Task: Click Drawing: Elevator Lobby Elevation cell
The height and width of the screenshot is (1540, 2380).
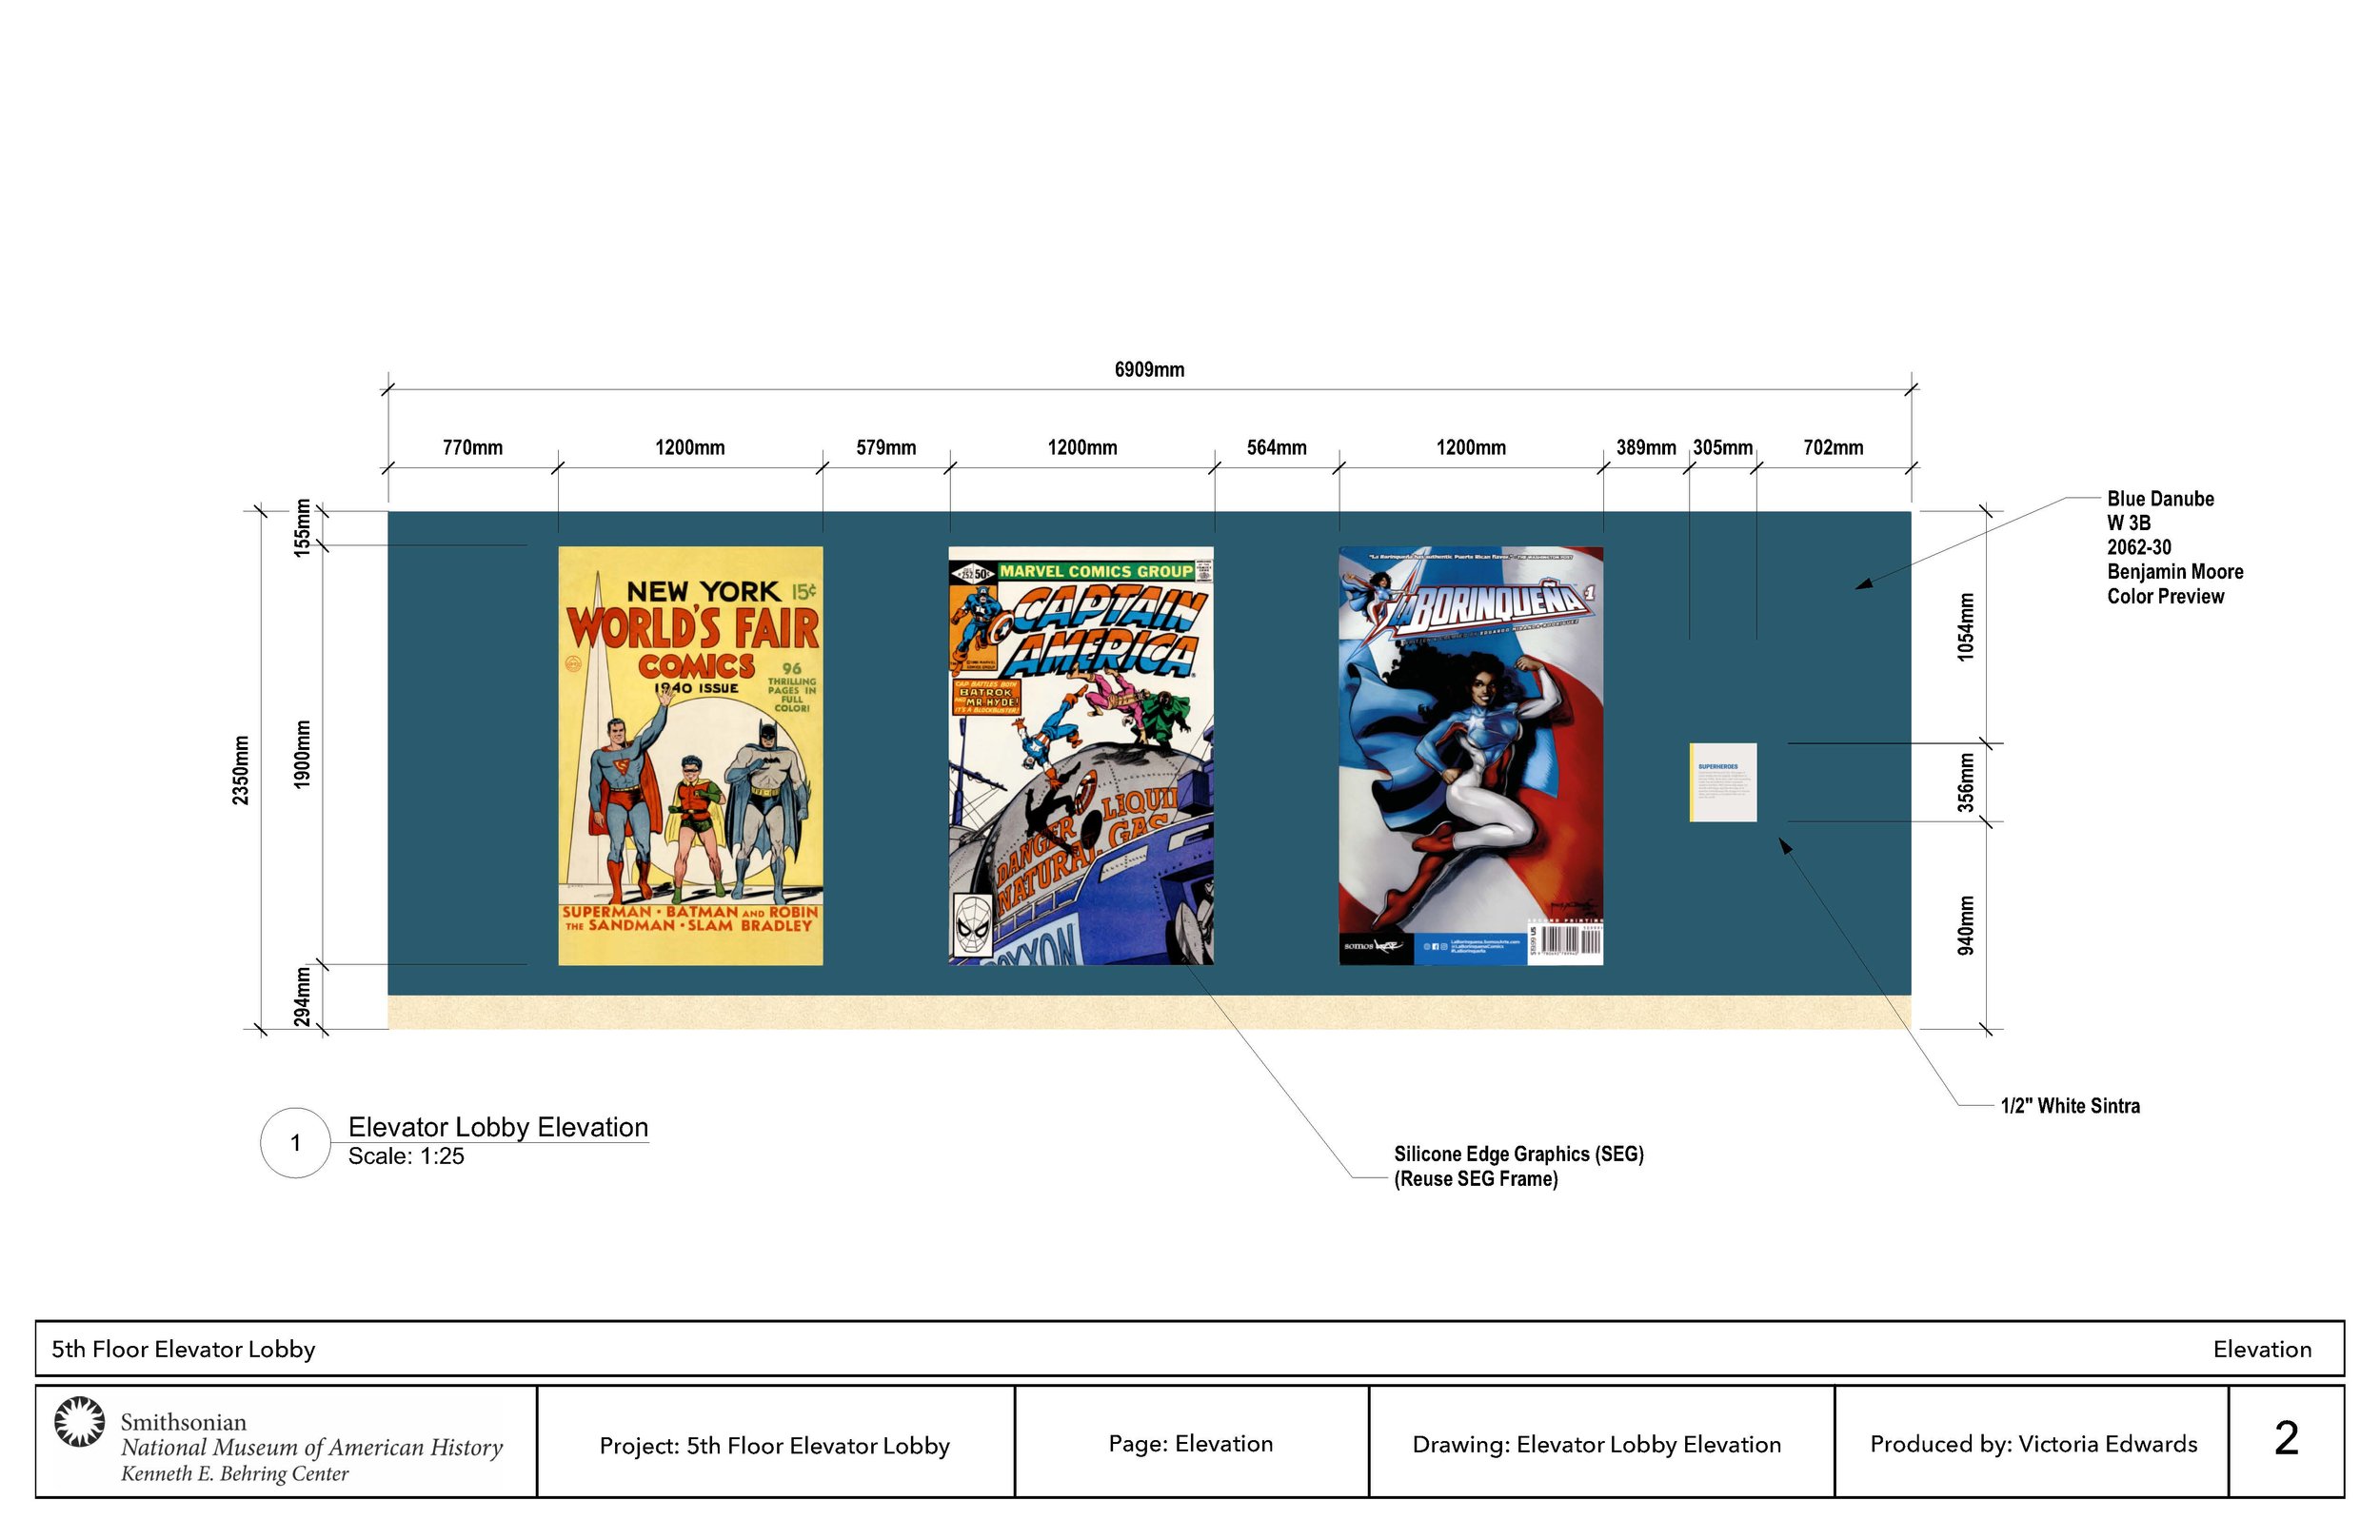Action: click(1601, 1442)
